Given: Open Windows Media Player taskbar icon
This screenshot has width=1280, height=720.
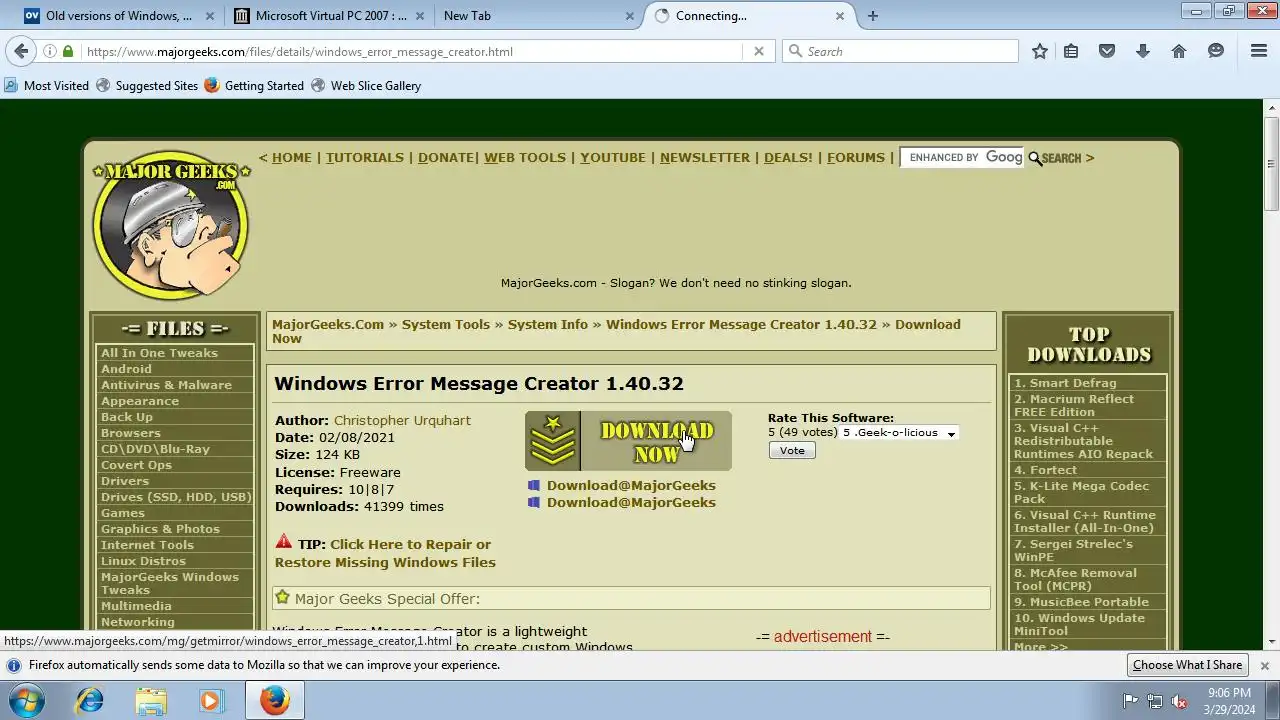Looking at the screenshot, I should (211, 700).
